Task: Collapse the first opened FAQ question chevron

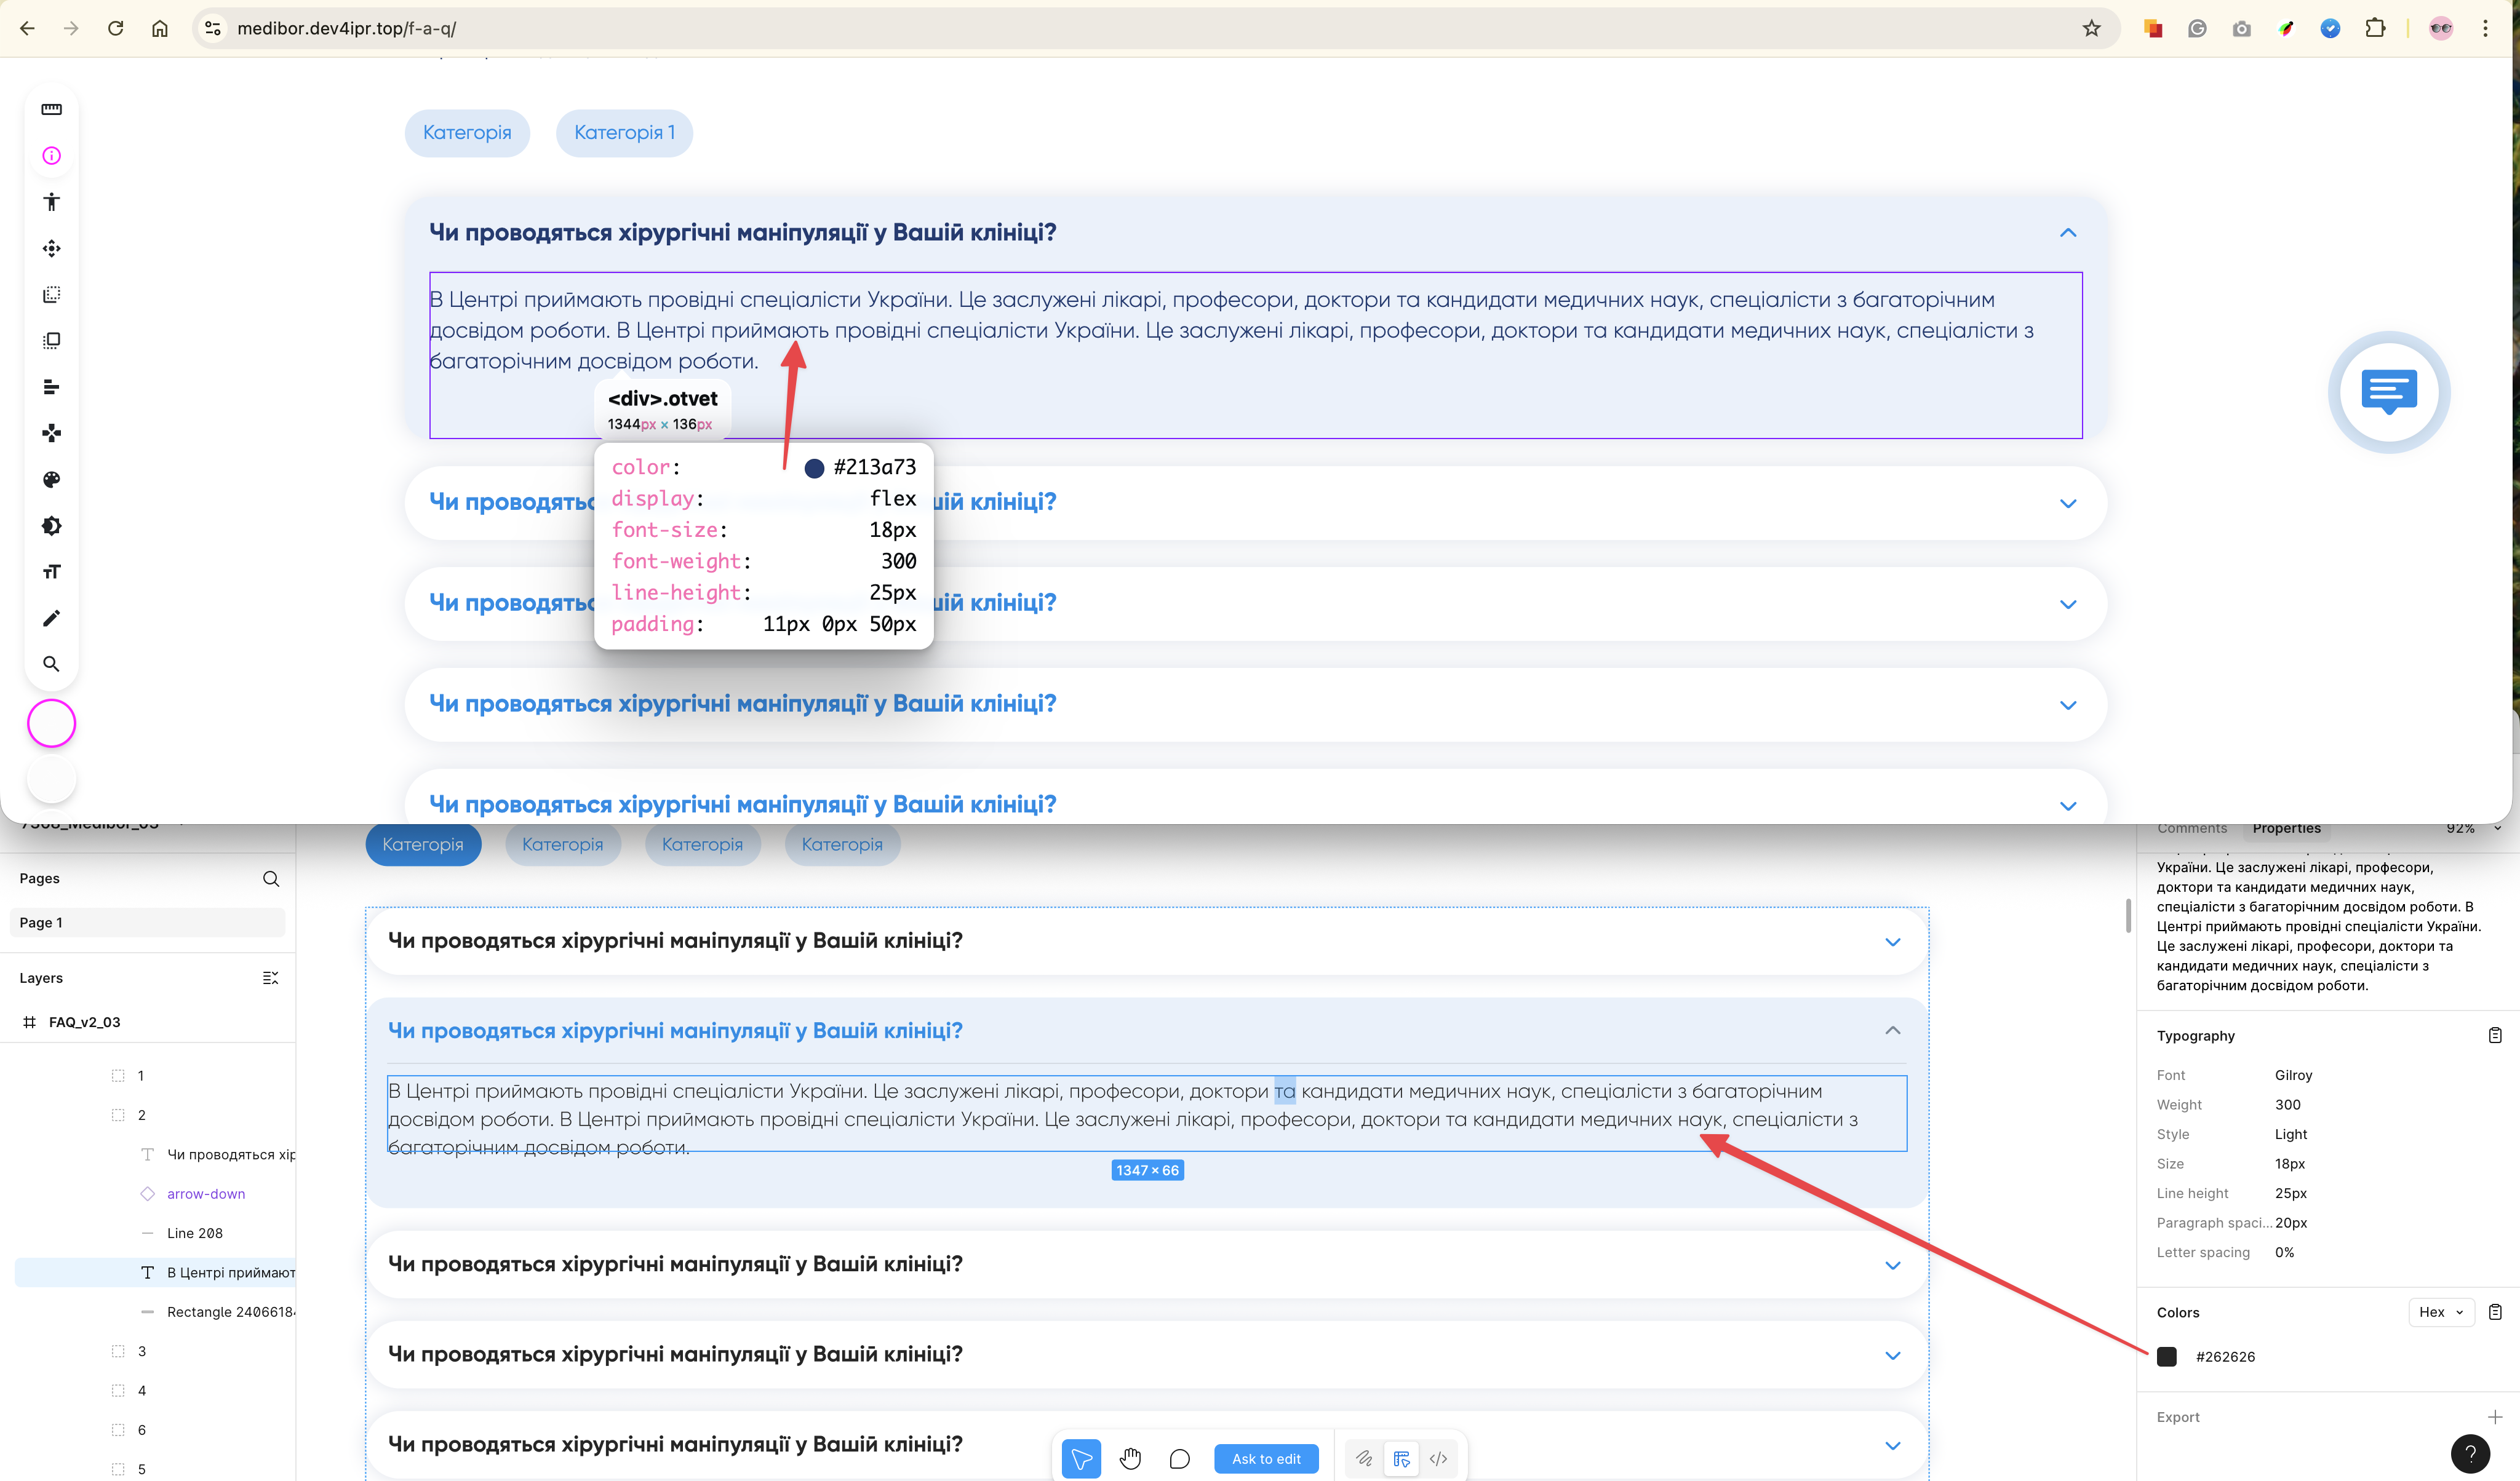Action: pos(2067,233)
